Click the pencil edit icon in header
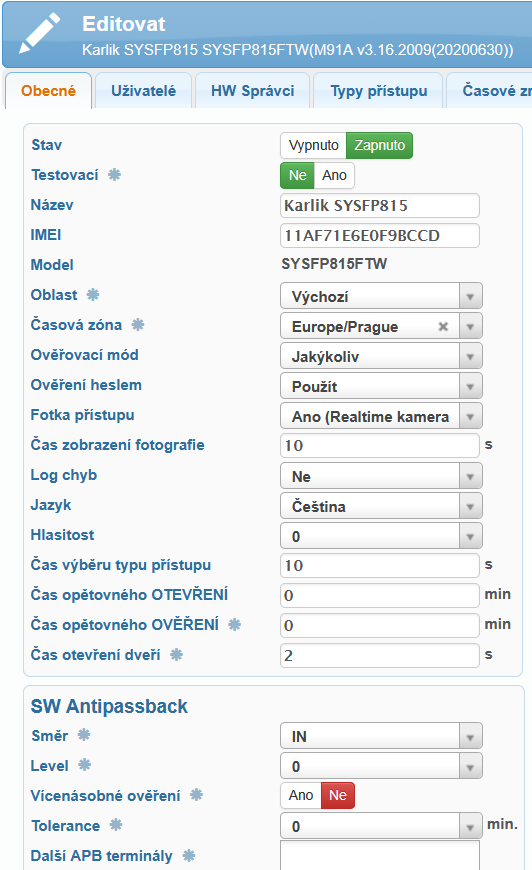The height and width of the screenshot is (870, 532). [x=39, y=33]
